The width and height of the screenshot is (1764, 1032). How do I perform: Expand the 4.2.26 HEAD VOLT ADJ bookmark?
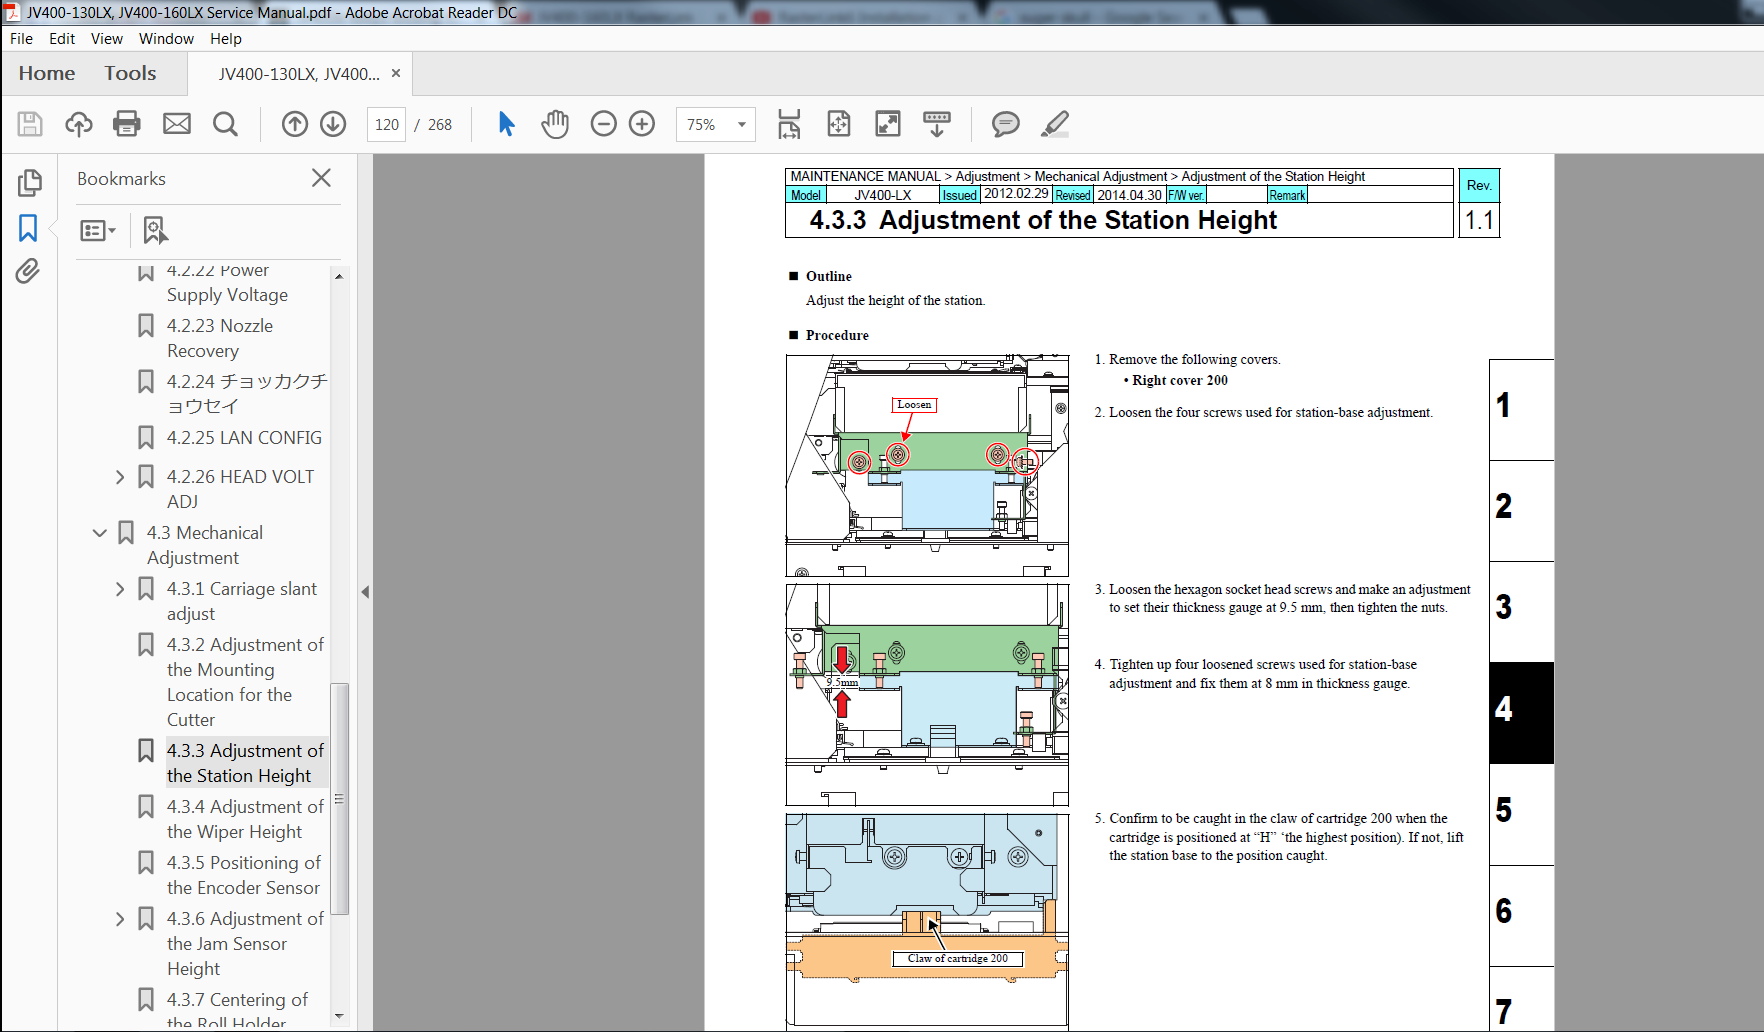(120, 477)
